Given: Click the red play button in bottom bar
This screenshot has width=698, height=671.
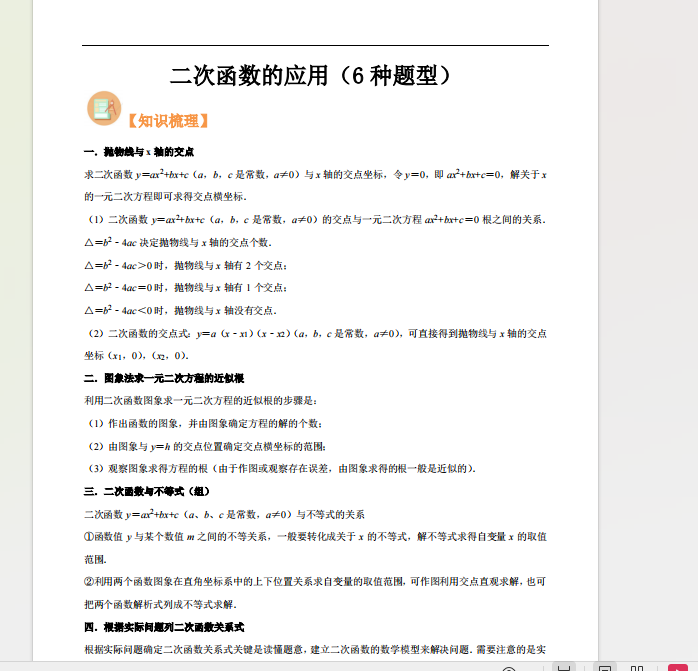Looking at the screenshot, I should coord(678,667).
